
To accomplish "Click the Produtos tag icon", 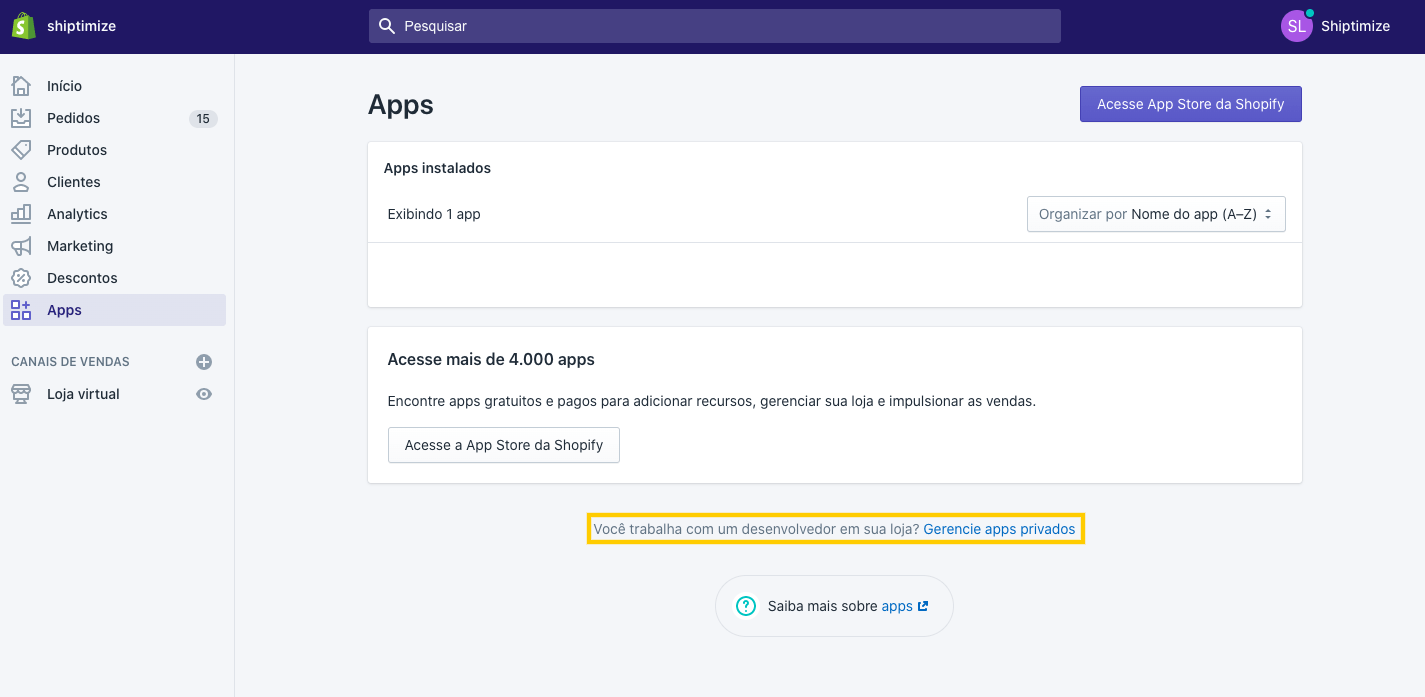I will pos(21,150).
